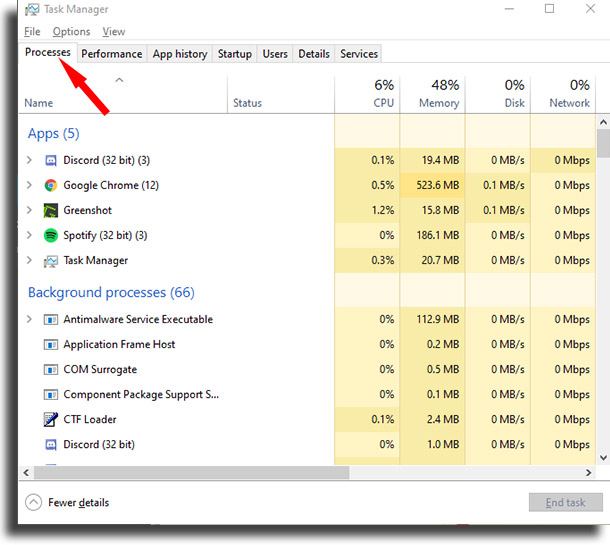This screenshot has height=545, width=610.
Task: Click the 523.6 MB memory cell
Action: (x=433, y=185)
